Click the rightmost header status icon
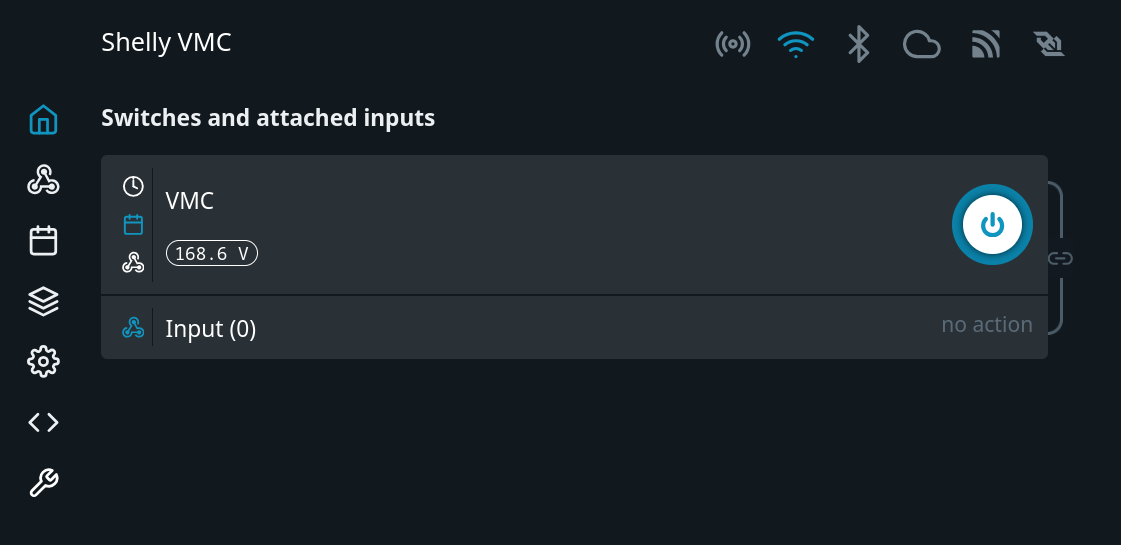Image resolution: width=1121 pixels, height=545 pixels. click(1049, 44)
